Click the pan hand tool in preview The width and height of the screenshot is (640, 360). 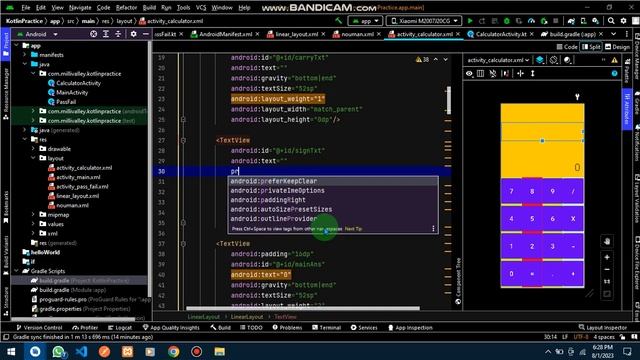607,242
